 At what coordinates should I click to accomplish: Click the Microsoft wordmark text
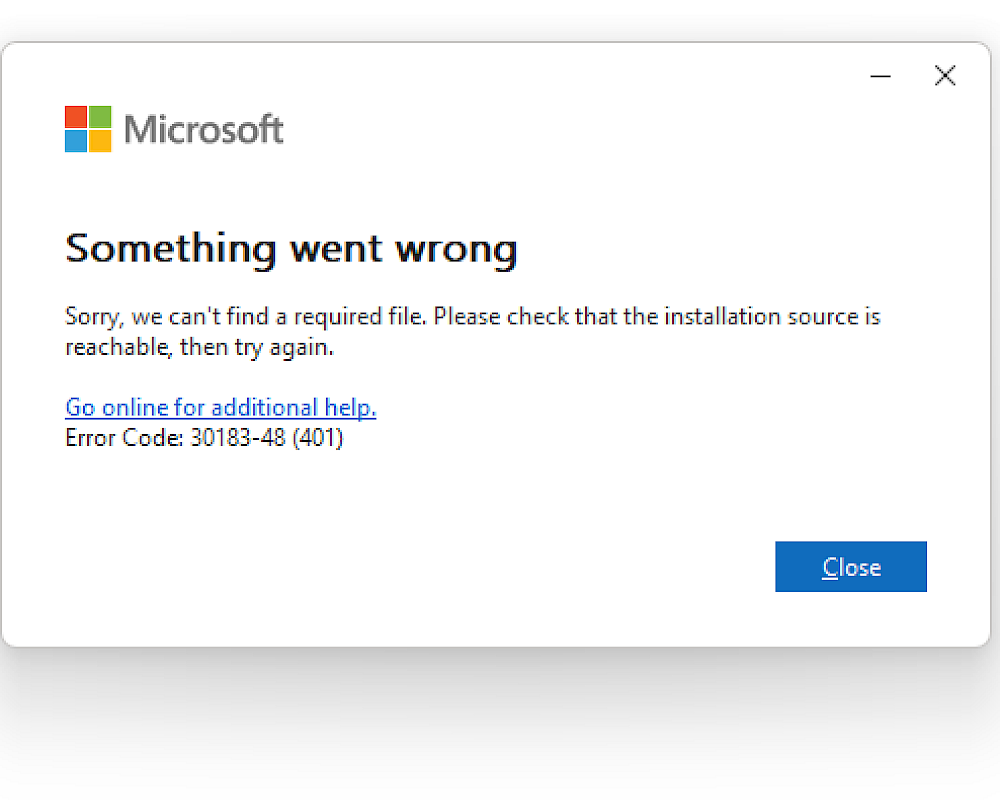pos(203,130)
